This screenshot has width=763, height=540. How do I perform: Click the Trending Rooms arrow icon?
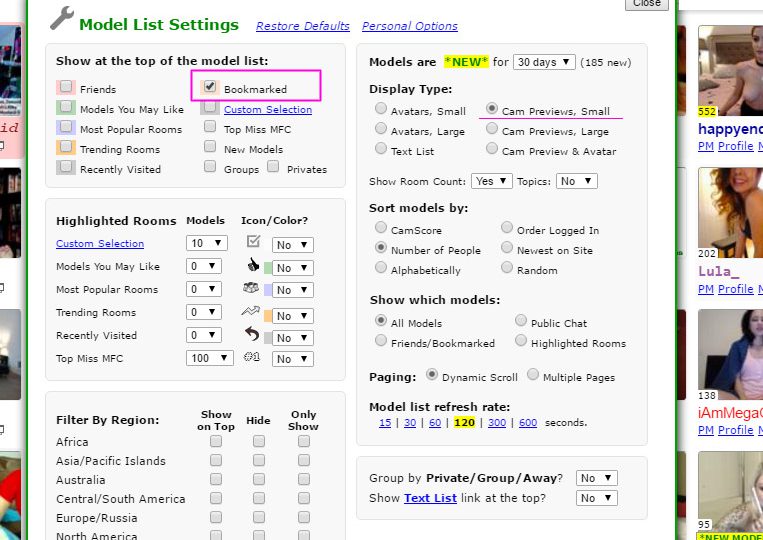point(252,312)
